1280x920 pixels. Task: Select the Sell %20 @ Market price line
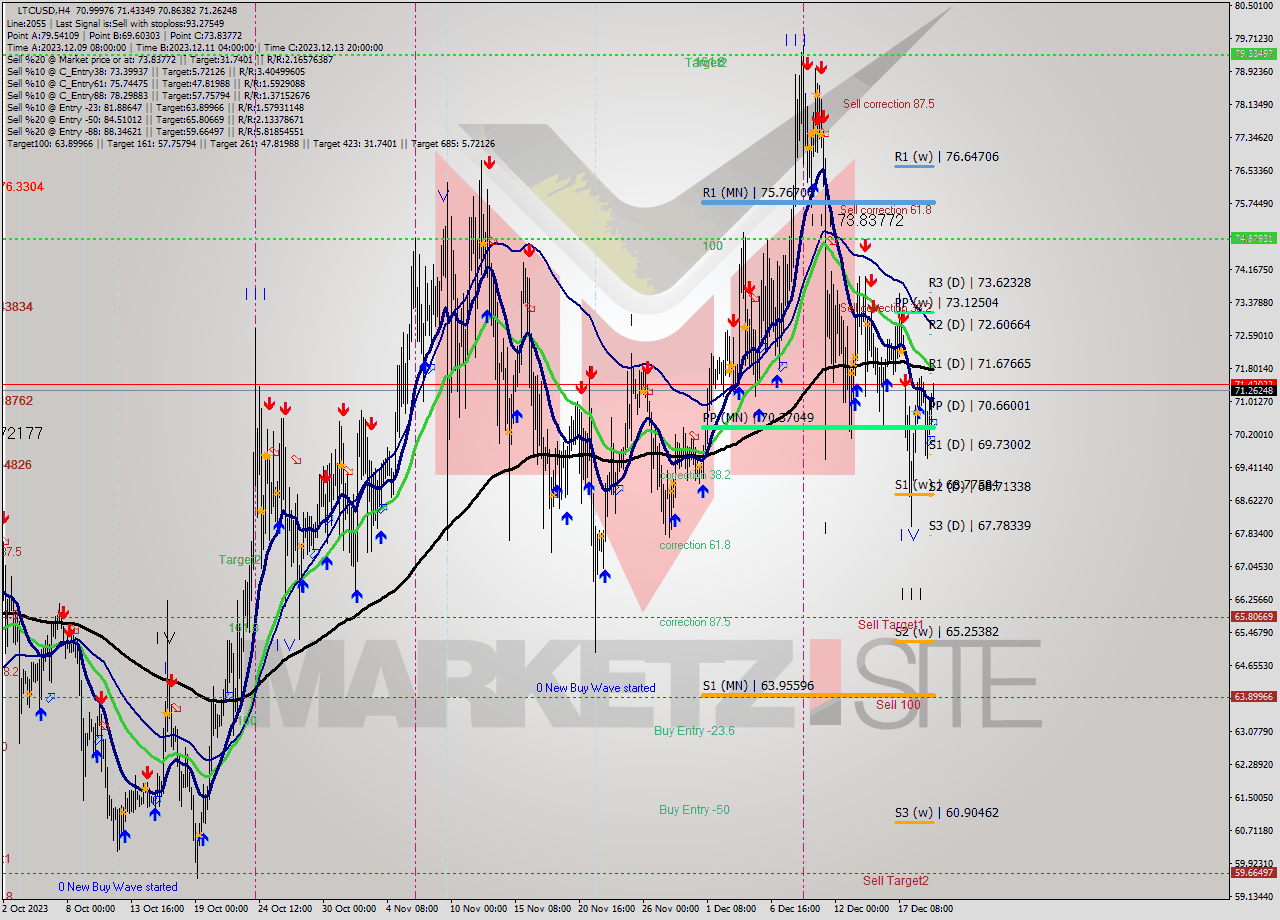pos(170,60)
